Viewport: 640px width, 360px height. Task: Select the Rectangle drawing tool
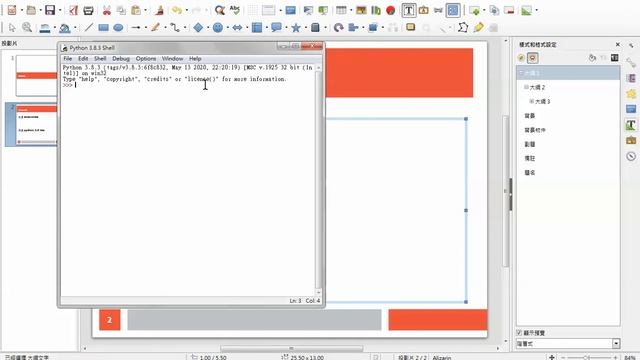click(x=103, y=27)
